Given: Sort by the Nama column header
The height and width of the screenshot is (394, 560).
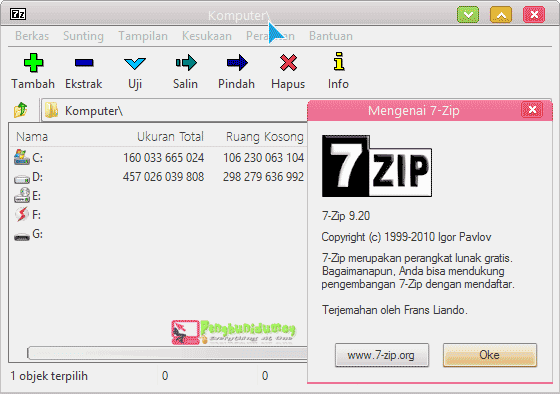Looking at the screenshot, I should point(32,137).
